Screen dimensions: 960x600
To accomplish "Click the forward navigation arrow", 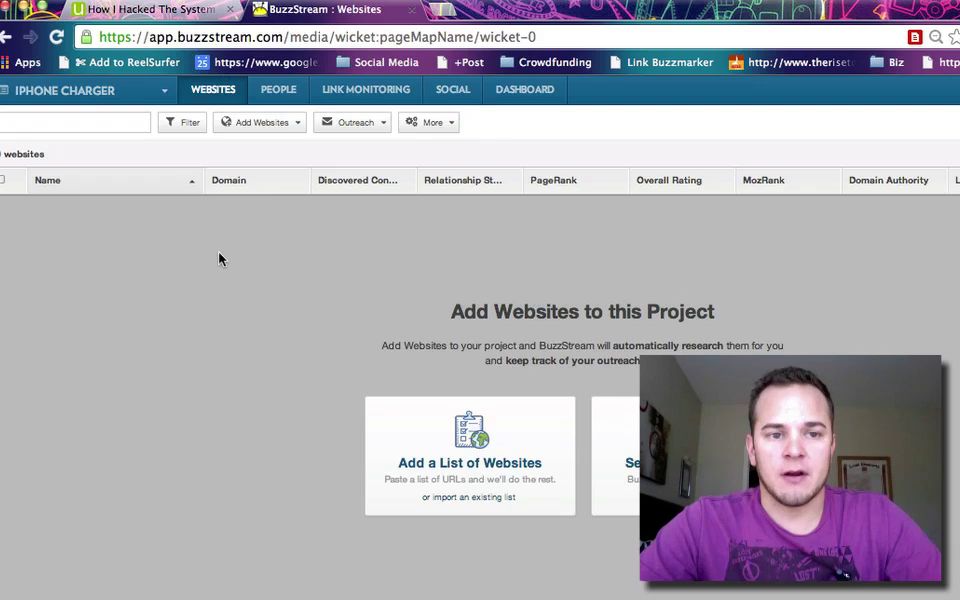I will pos(31,37).
